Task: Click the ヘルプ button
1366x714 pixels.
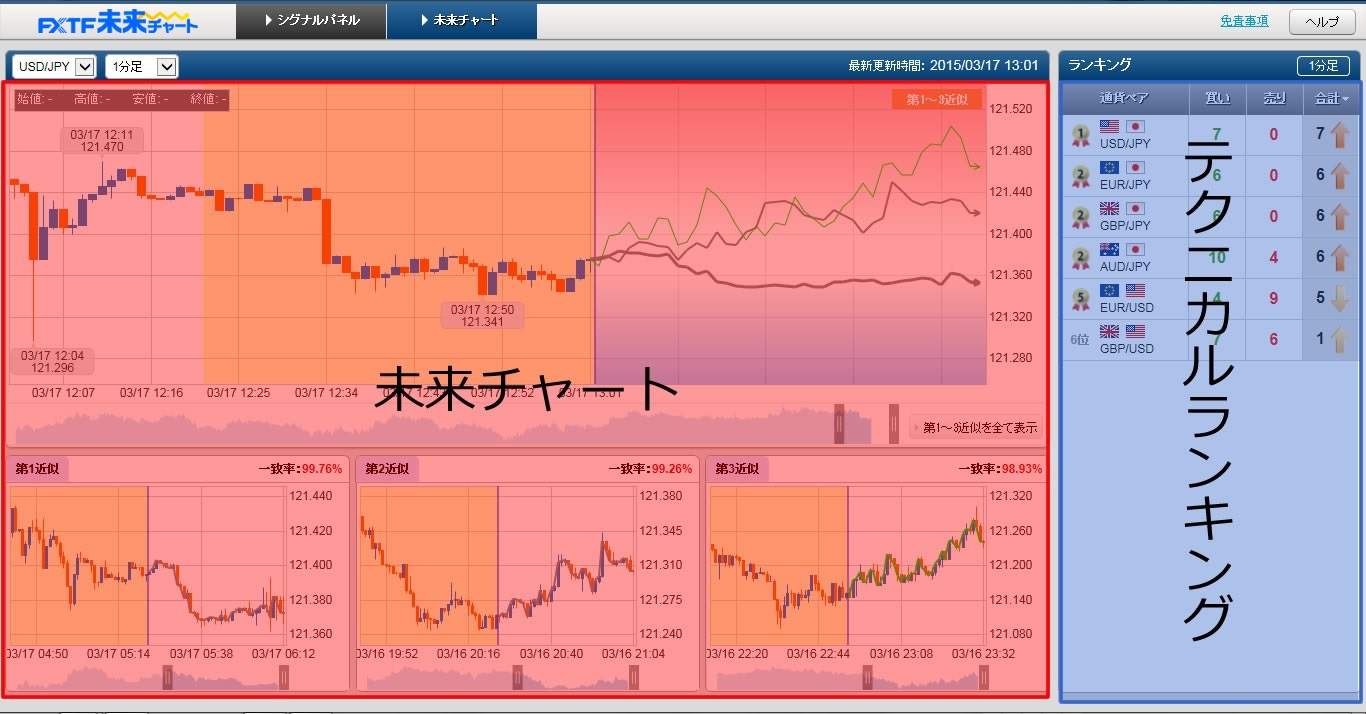Action: (x=1321, y=21)
